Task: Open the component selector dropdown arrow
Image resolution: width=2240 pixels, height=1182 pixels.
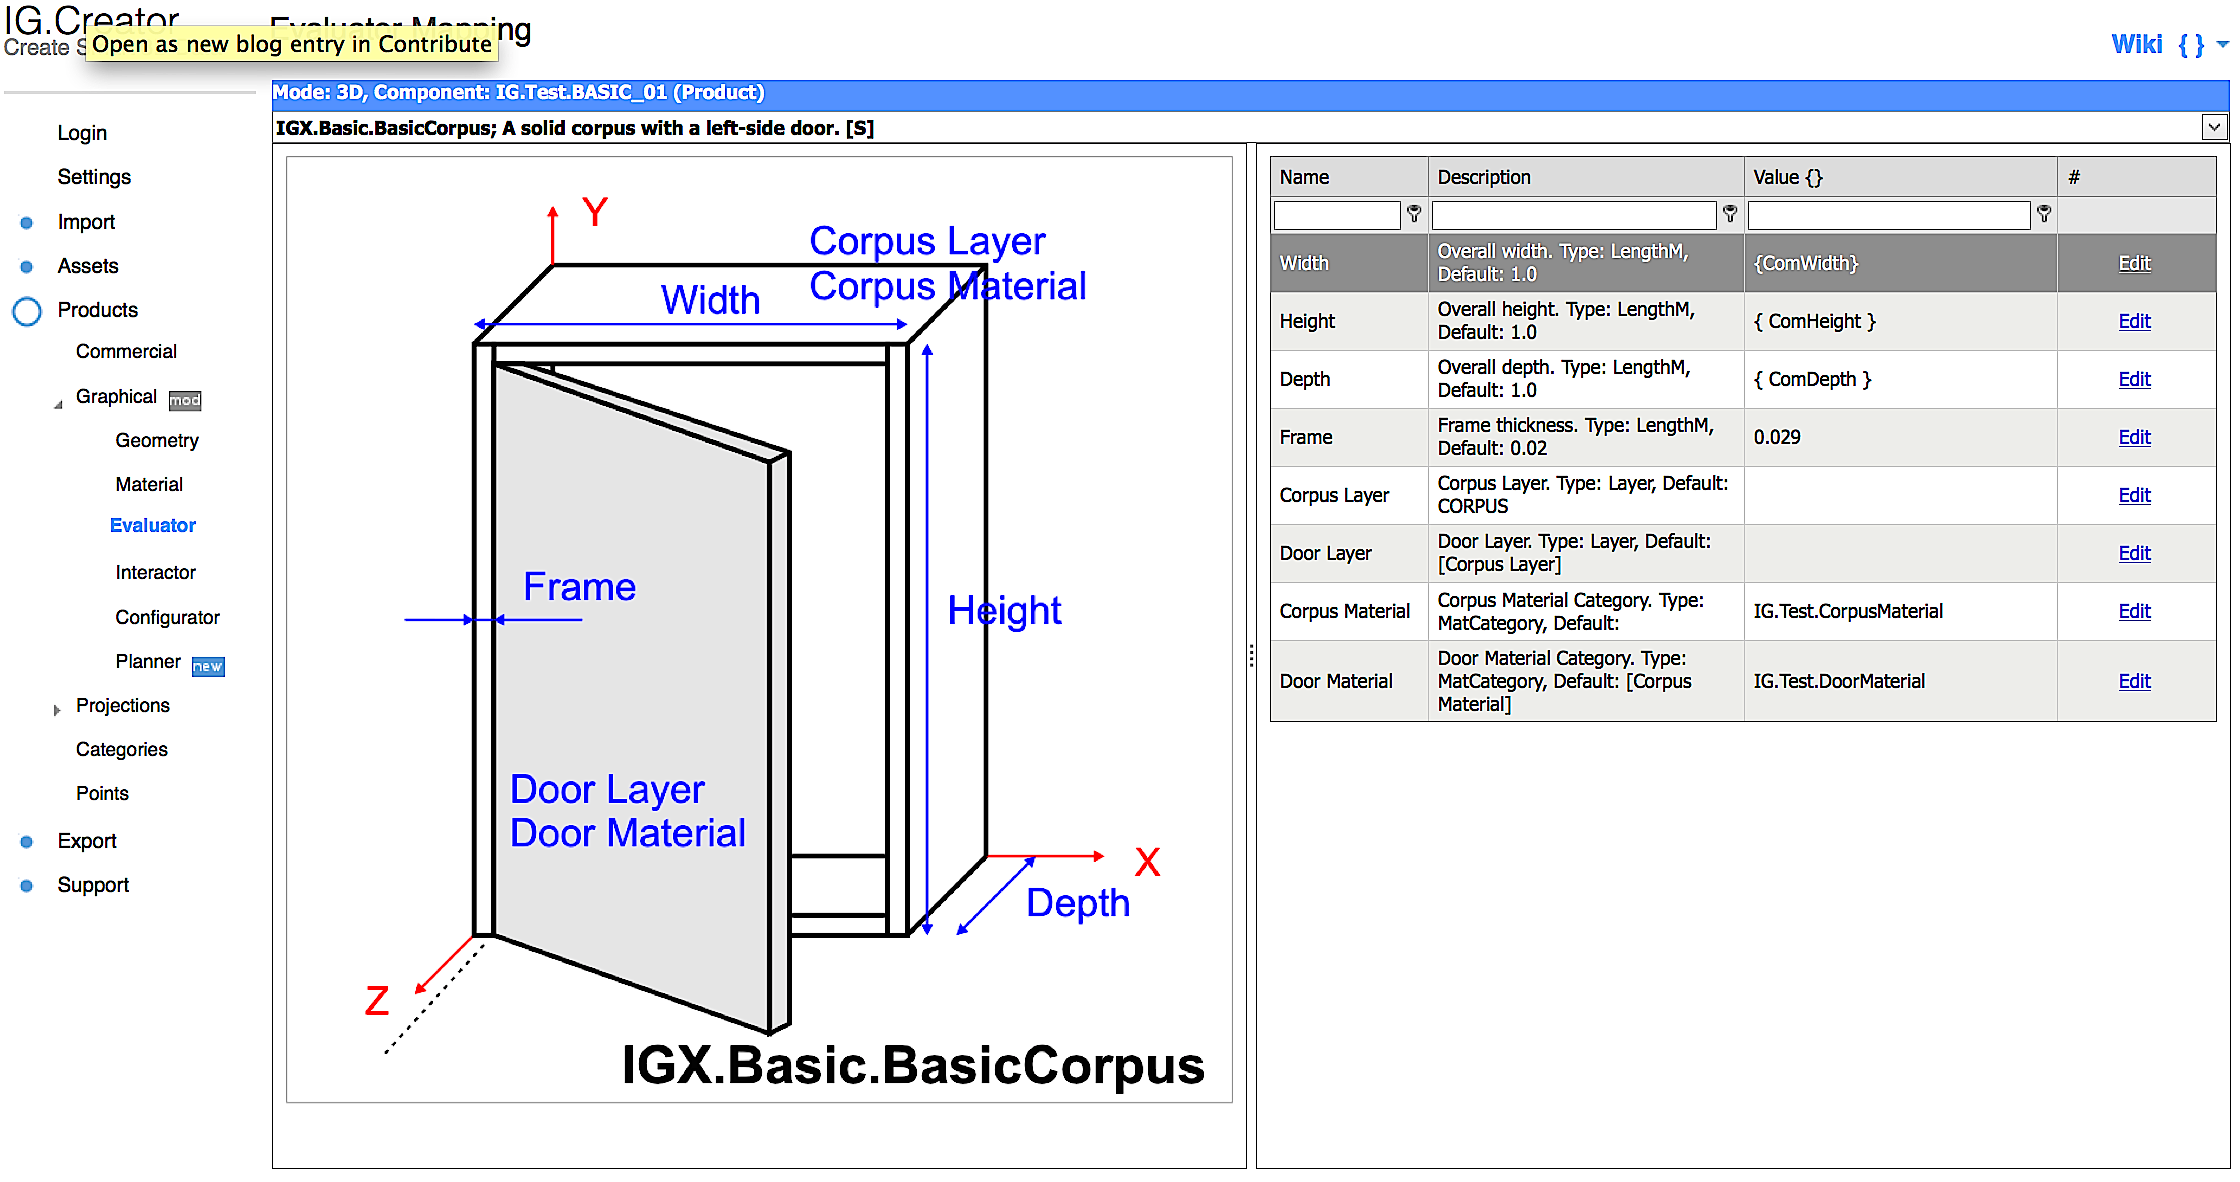Action: tap(2214, 127)
